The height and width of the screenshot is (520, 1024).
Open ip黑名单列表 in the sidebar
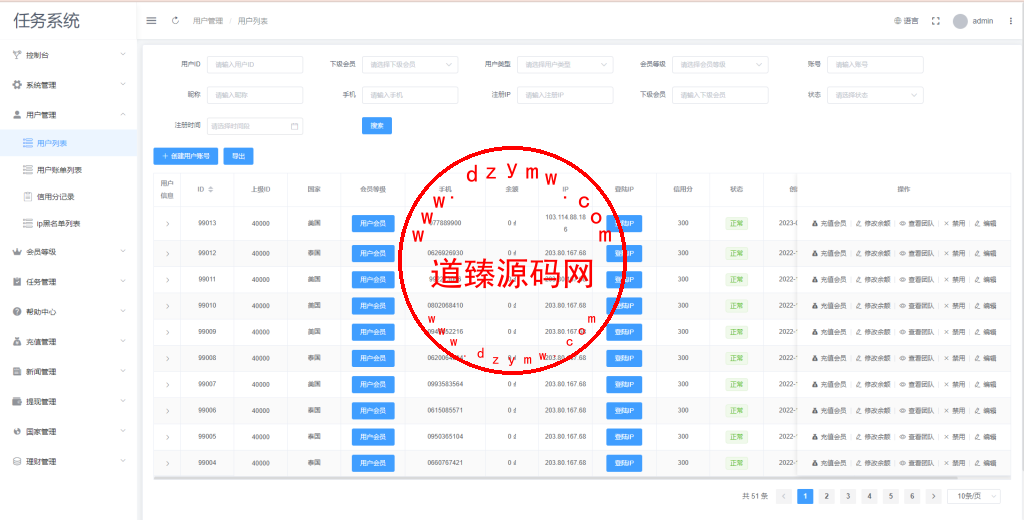(69, 224)
